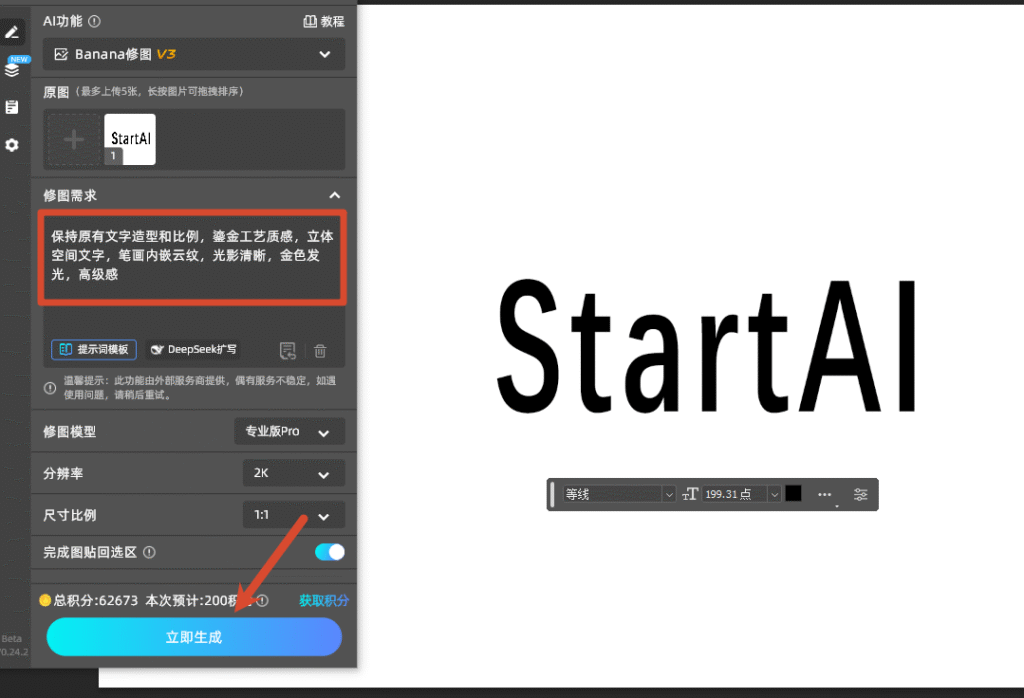
Task: Open the 提示词模板 prompt templates
Action: pos(94,349)
